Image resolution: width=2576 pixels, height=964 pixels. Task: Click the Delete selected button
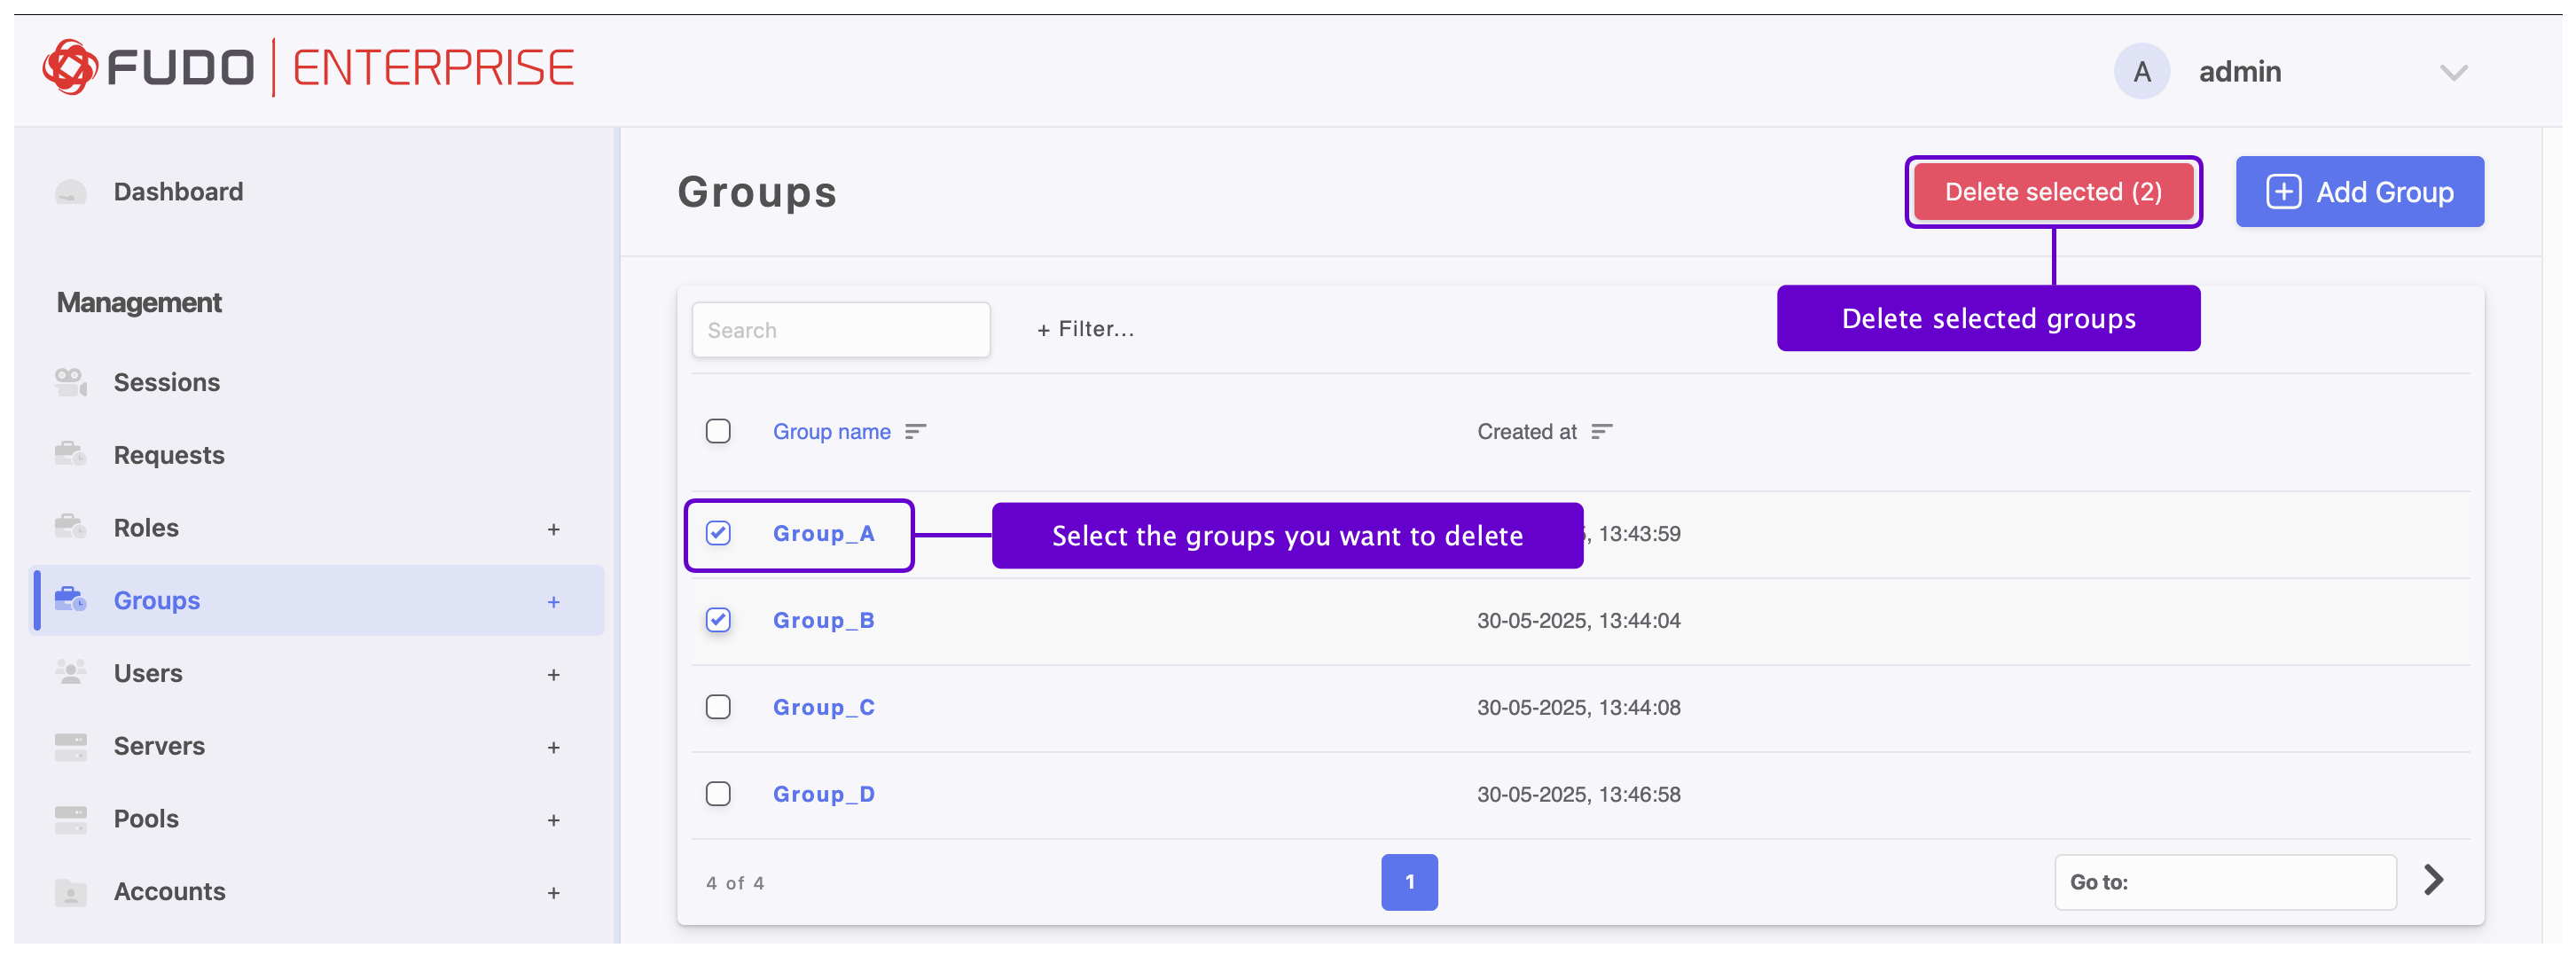[2053, 191]
